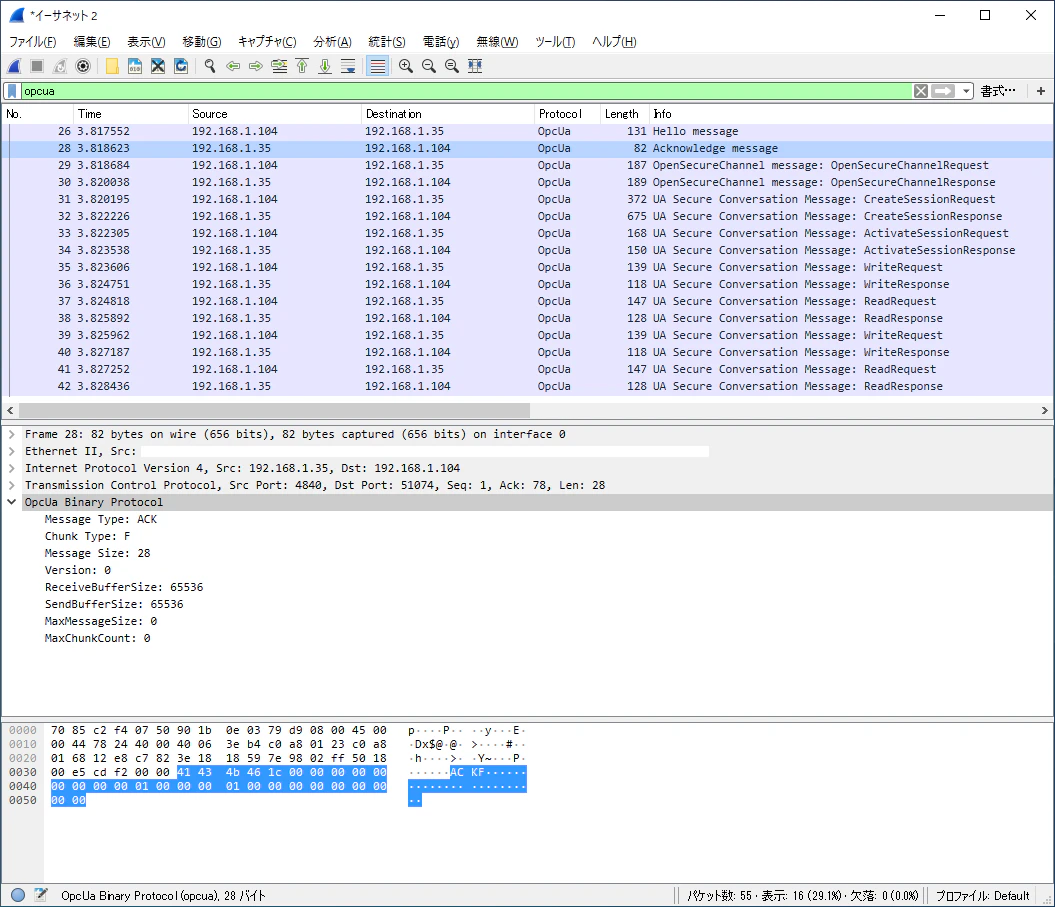Open the ファイル(F) menu
Image resolution: width=1055 pixels, height=907 pixels.
coord(32,42)
